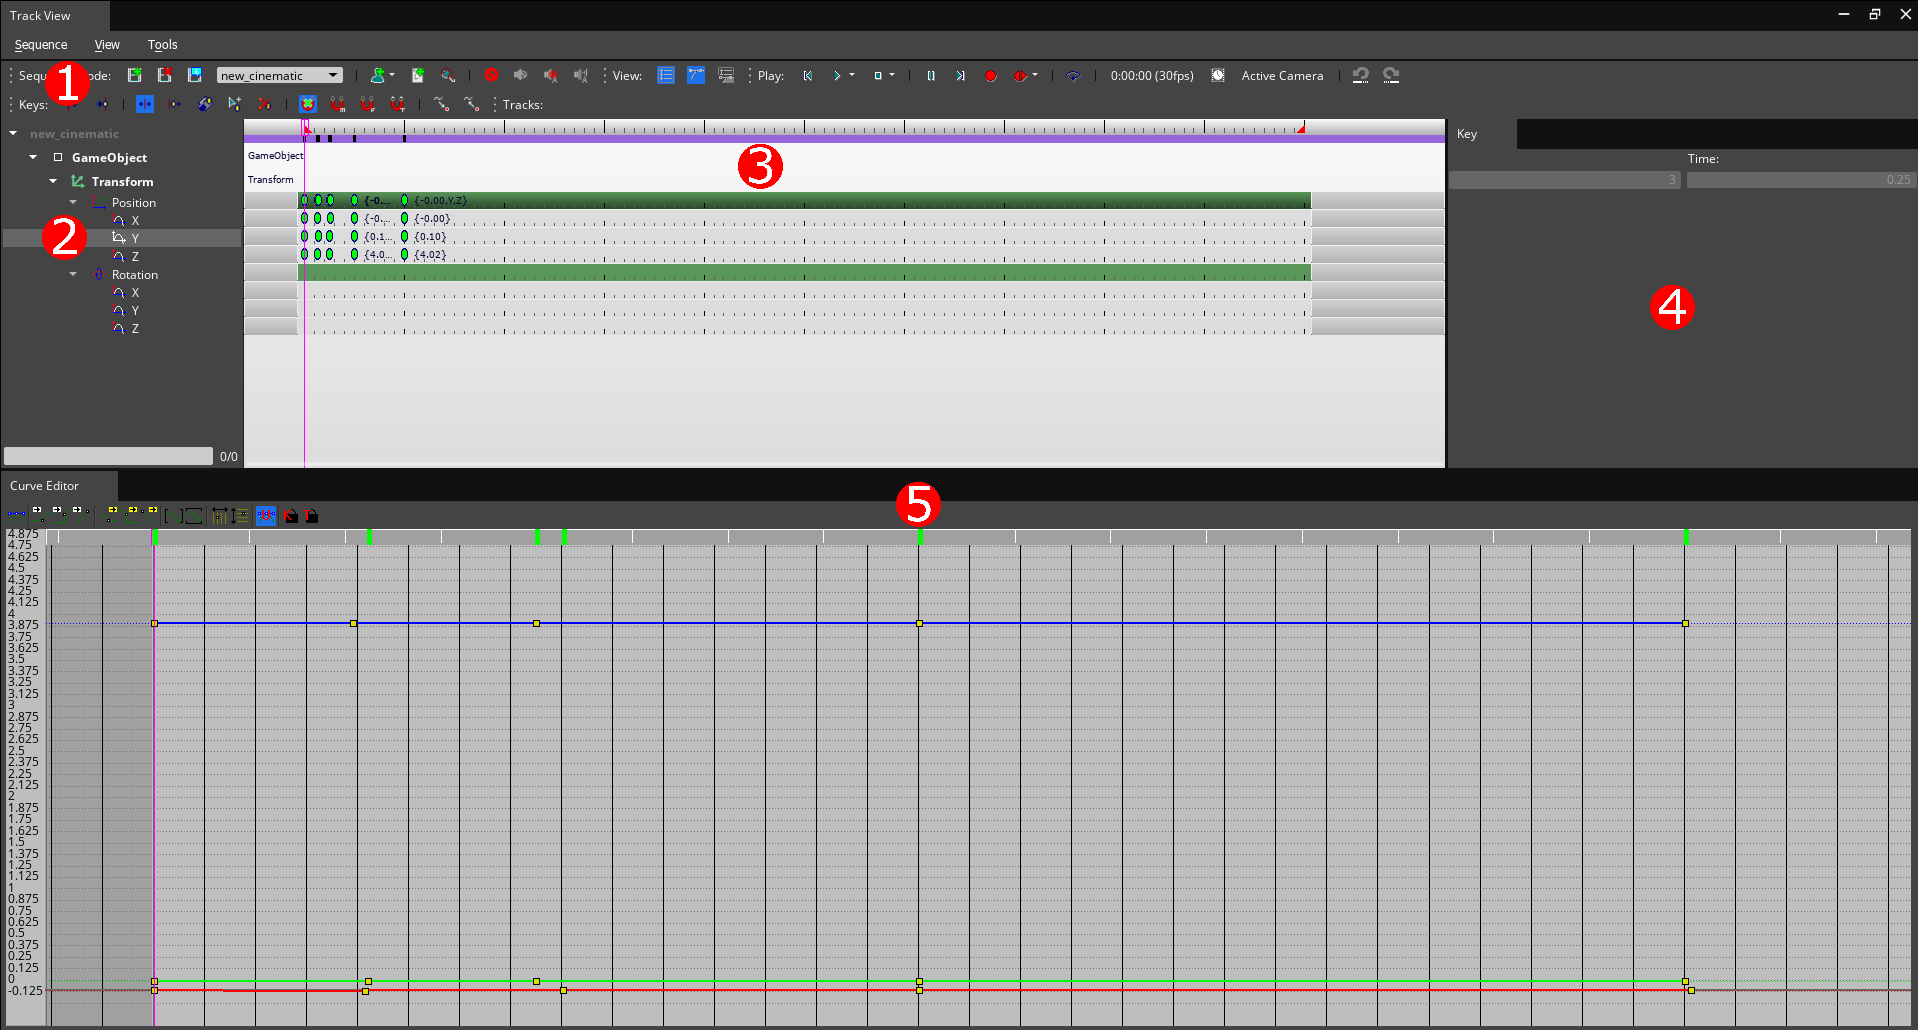Enable the Freeze Keys lock in Curve Editor
Image resolution: width=1918 pixels, height=1032 pixels.
click(289, 515)
